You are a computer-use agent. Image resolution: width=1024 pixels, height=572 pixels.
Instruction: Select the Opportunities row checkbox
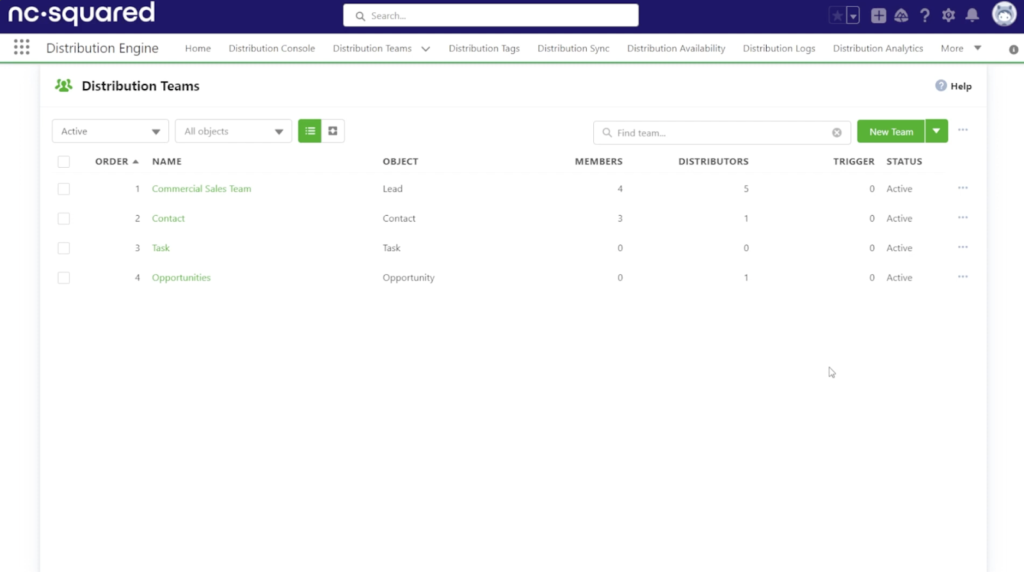(x=64, y=278)
